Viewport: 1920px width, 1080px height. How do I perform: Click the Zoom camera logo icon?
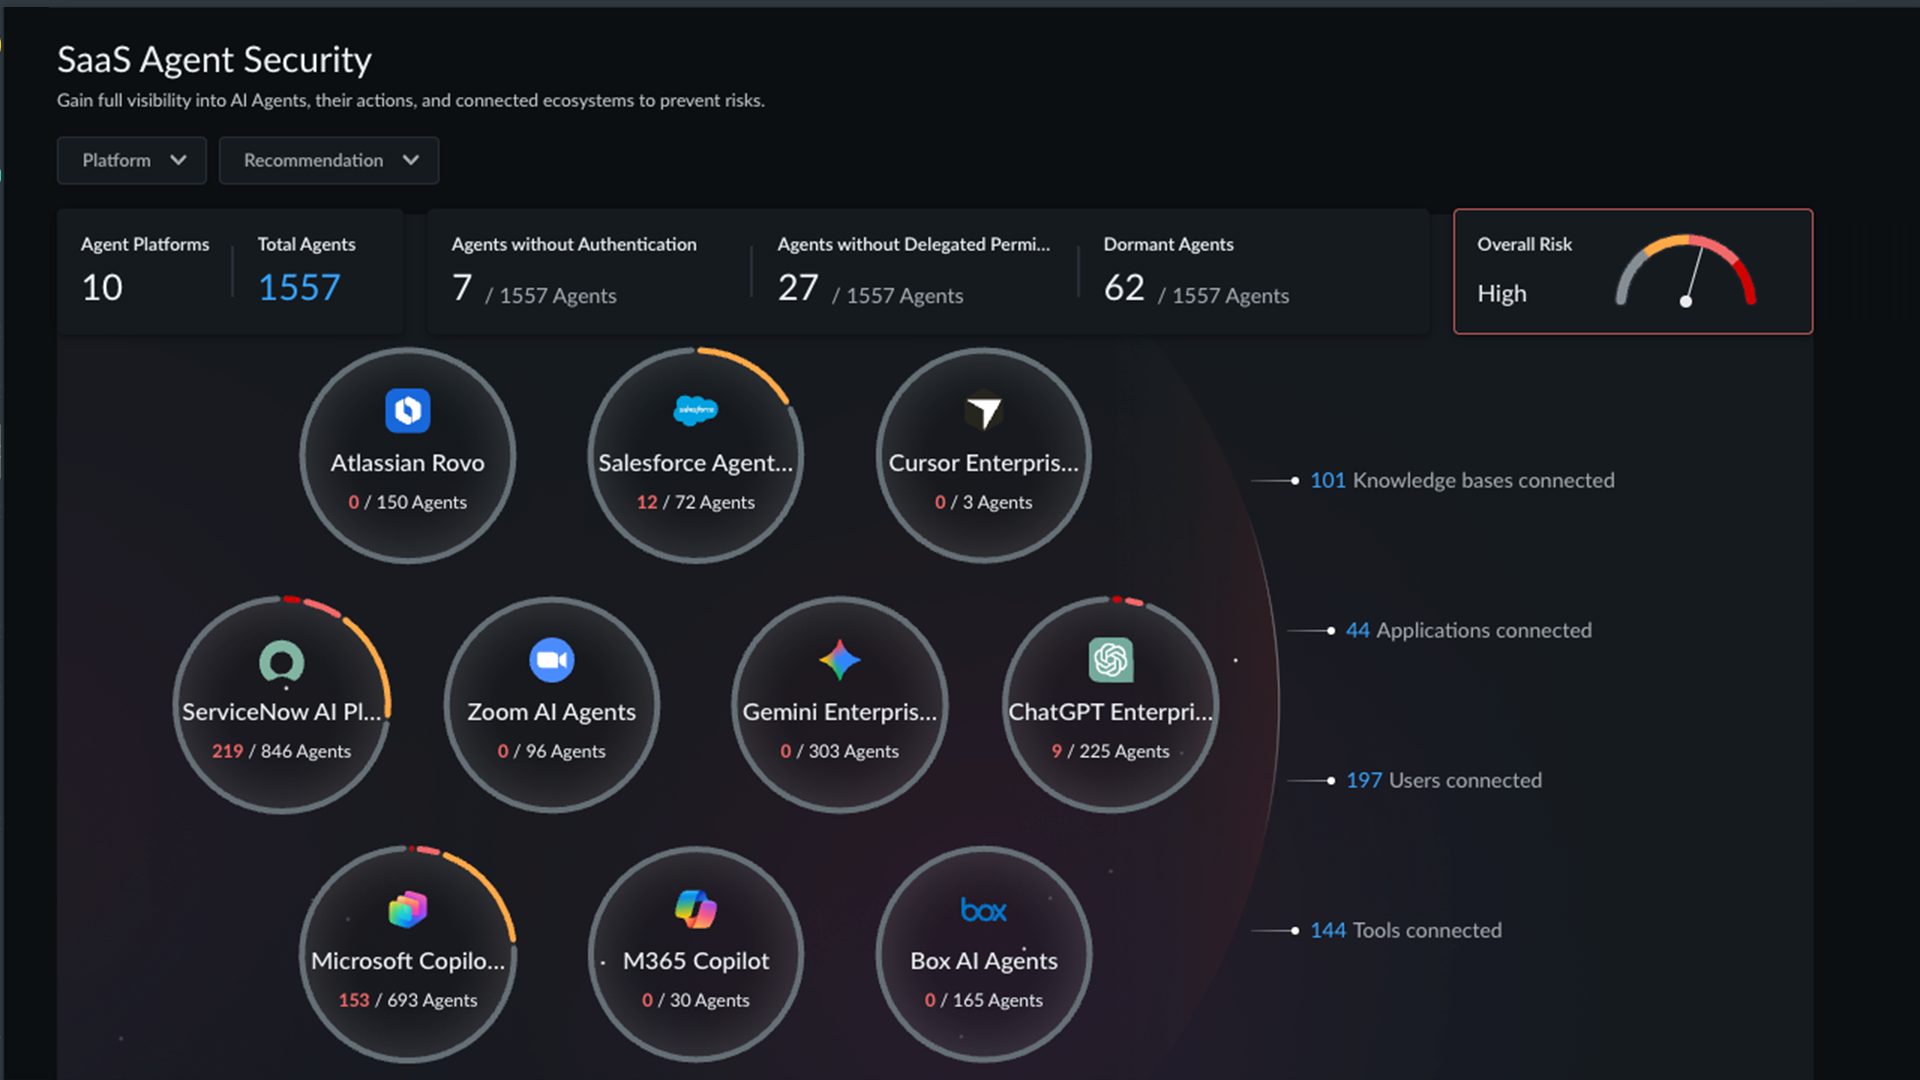click(x=552, y=660)
